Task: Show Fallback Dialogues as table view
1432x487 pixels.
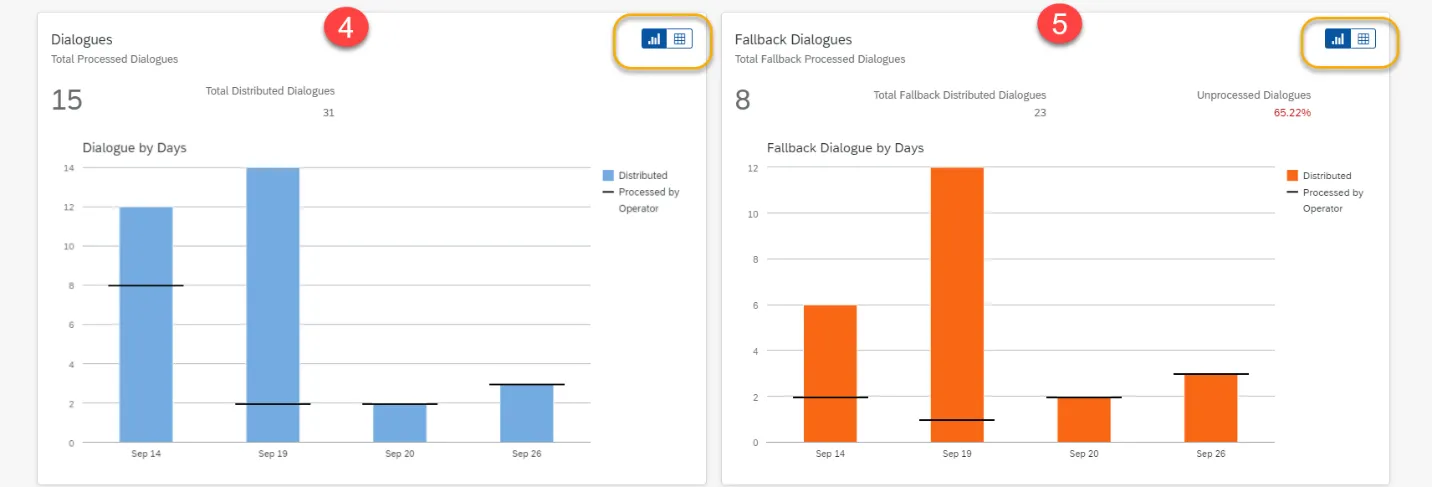Action: pos(1363,39)
